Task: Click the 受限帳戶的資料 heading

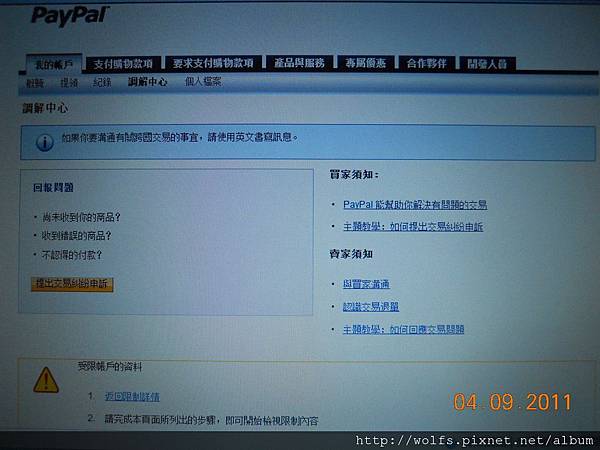Action: [110, 367]
